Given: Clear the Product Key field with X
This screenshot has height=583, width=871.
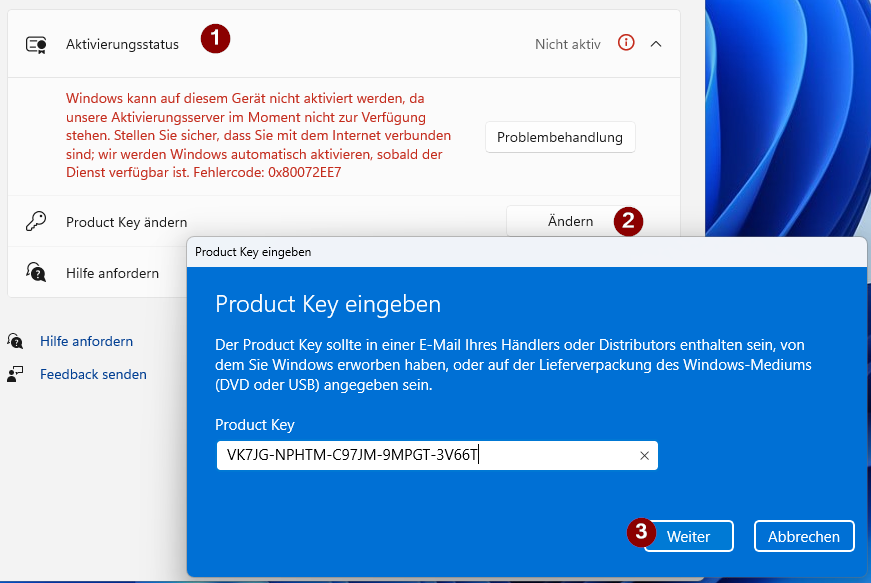Looking at the screenshot, I should click(644, 456).
